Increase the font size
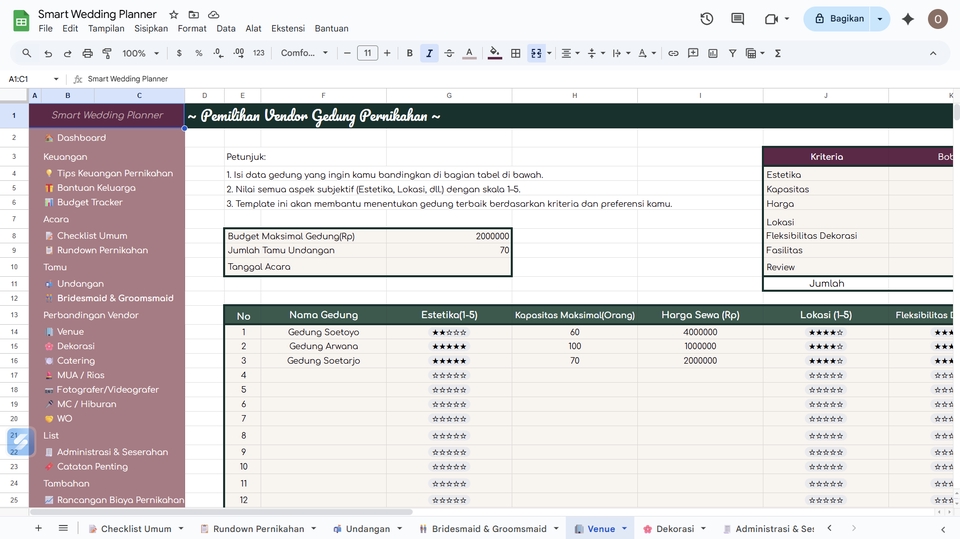 [387, 53]
